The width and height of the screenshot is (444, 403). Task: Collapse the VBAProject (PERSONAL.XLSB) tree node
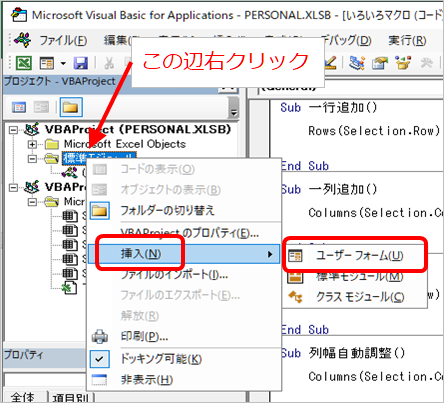pos(13,130)
